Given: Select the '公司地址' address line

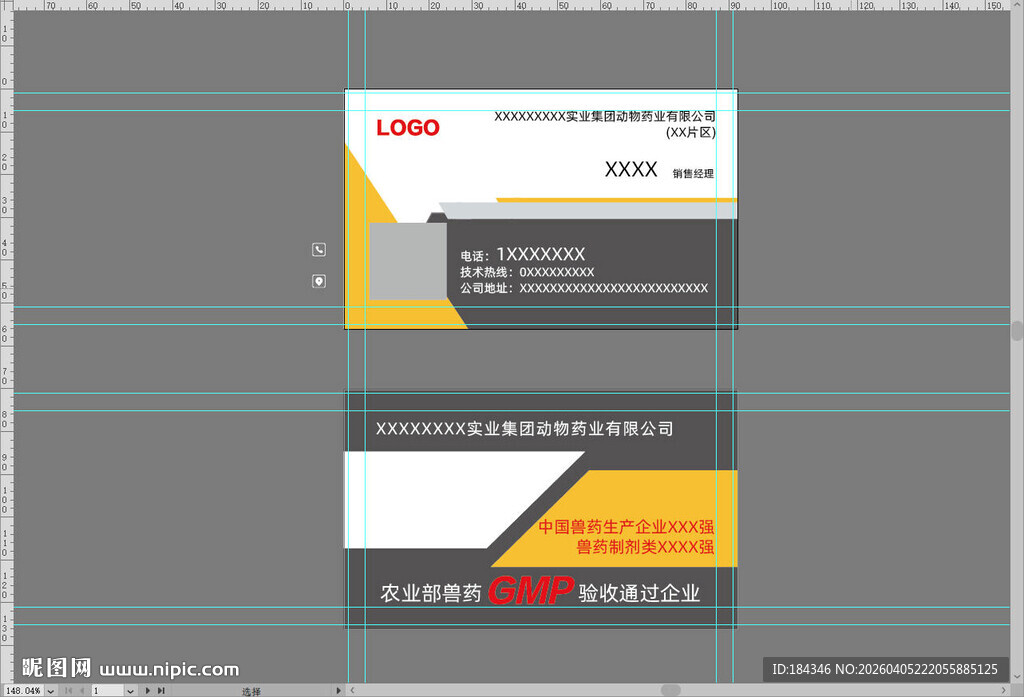Looking at the screenshot, I should 584,288.
